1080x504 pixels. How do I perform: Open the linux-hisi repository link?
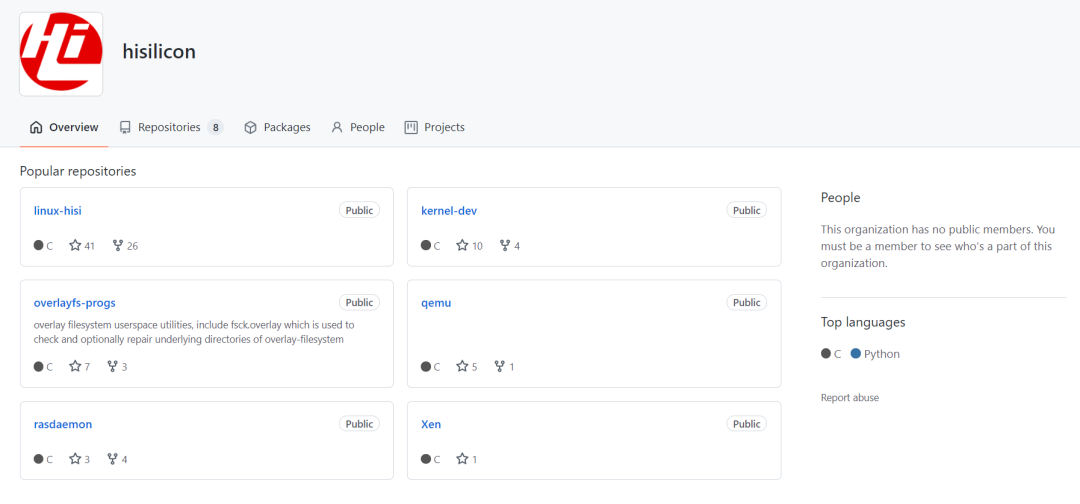click(58, 211)
